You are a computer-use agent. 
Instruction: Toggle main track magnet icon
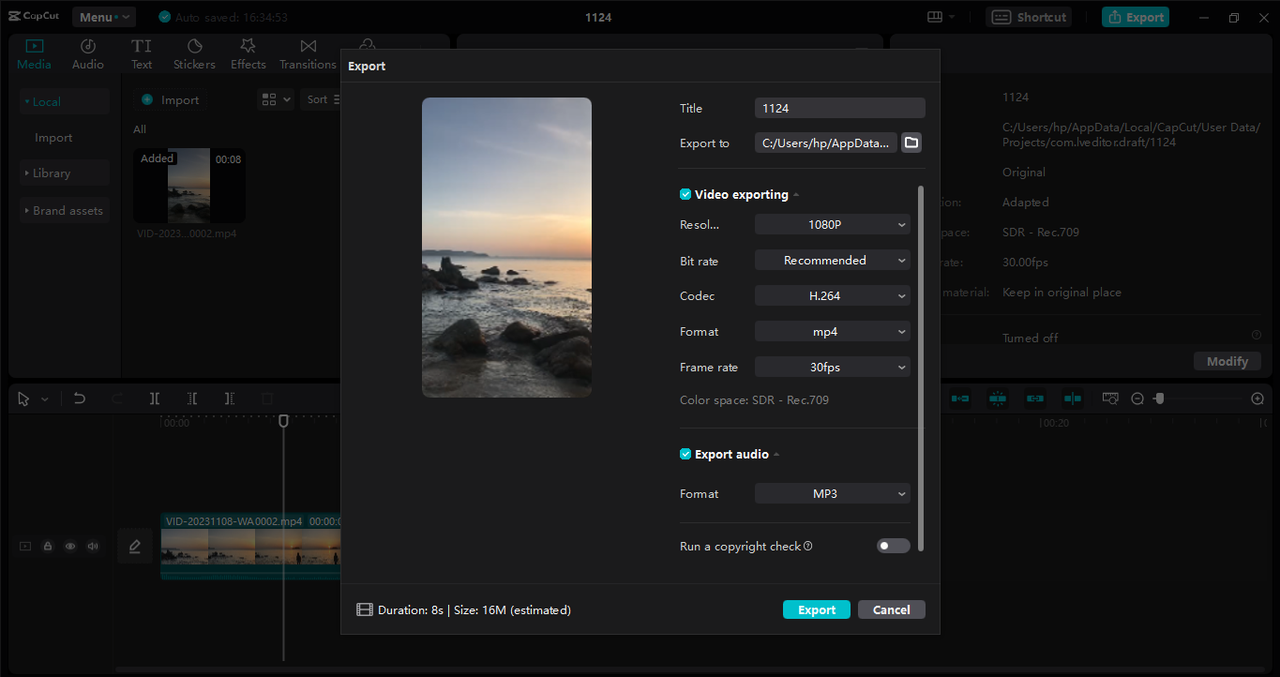point(960,399)
